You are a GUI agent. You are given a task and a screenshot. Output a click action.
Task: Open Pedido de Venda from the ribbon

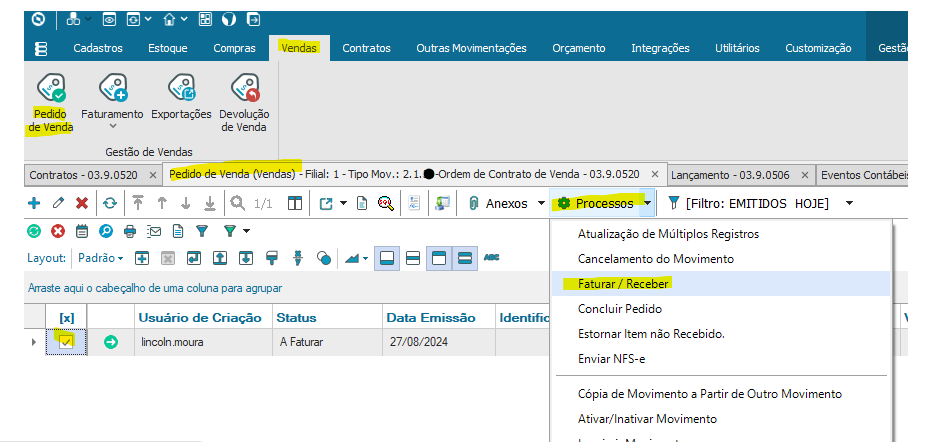(x=50, y=103)
